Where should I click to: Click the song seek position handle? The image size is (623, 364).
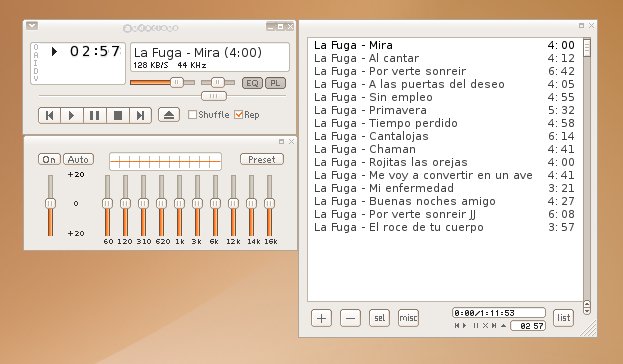(214, 96)
